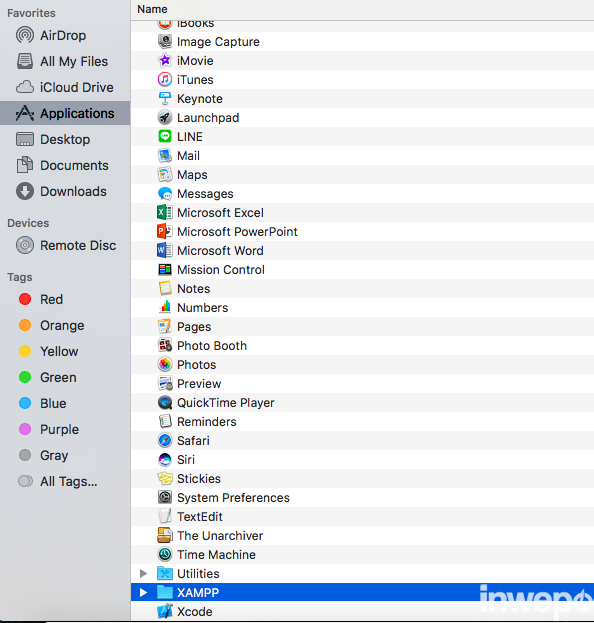The width and height of the screenshot is (594, 623).
Task: Click the Preview app icon
Action: (165, 383)
